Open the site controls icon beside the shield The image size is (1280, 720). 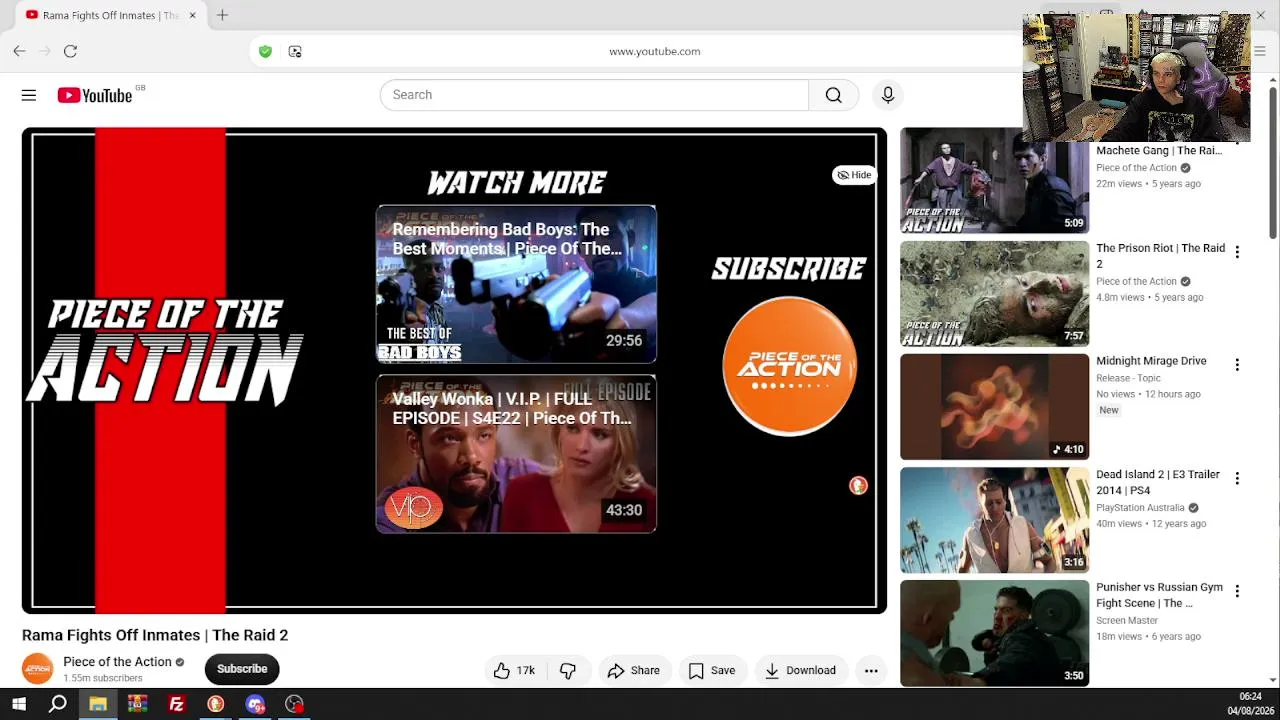295,51
